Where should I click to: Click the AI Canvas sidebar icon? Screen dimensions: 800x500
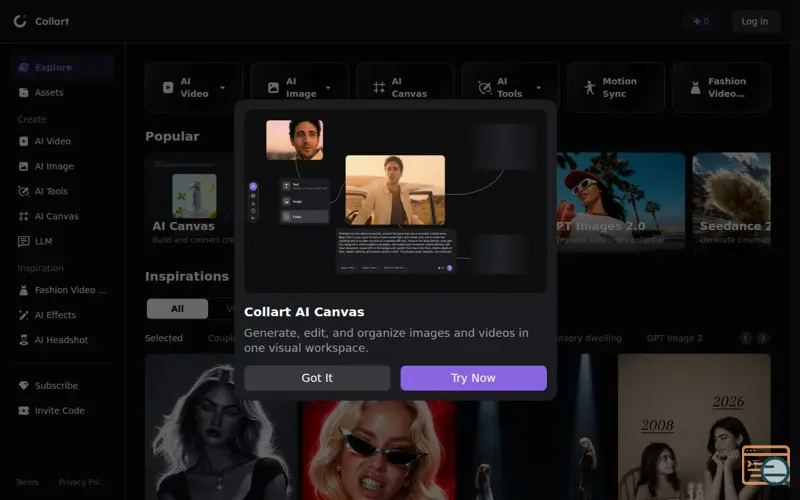coord(23,216)
